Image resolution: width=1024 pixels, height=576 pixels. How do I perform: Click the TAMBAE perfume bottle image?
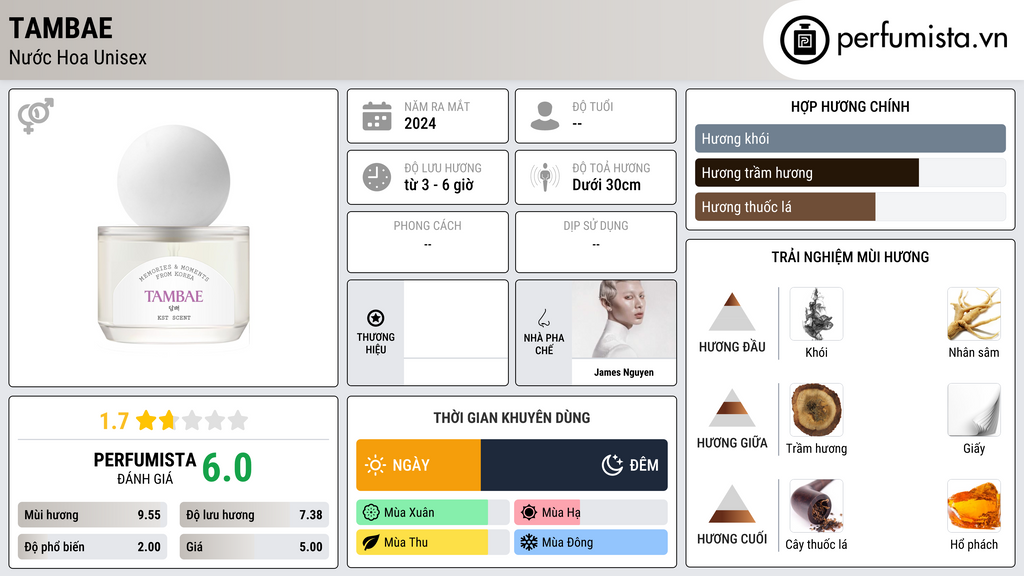pos(174,235)
